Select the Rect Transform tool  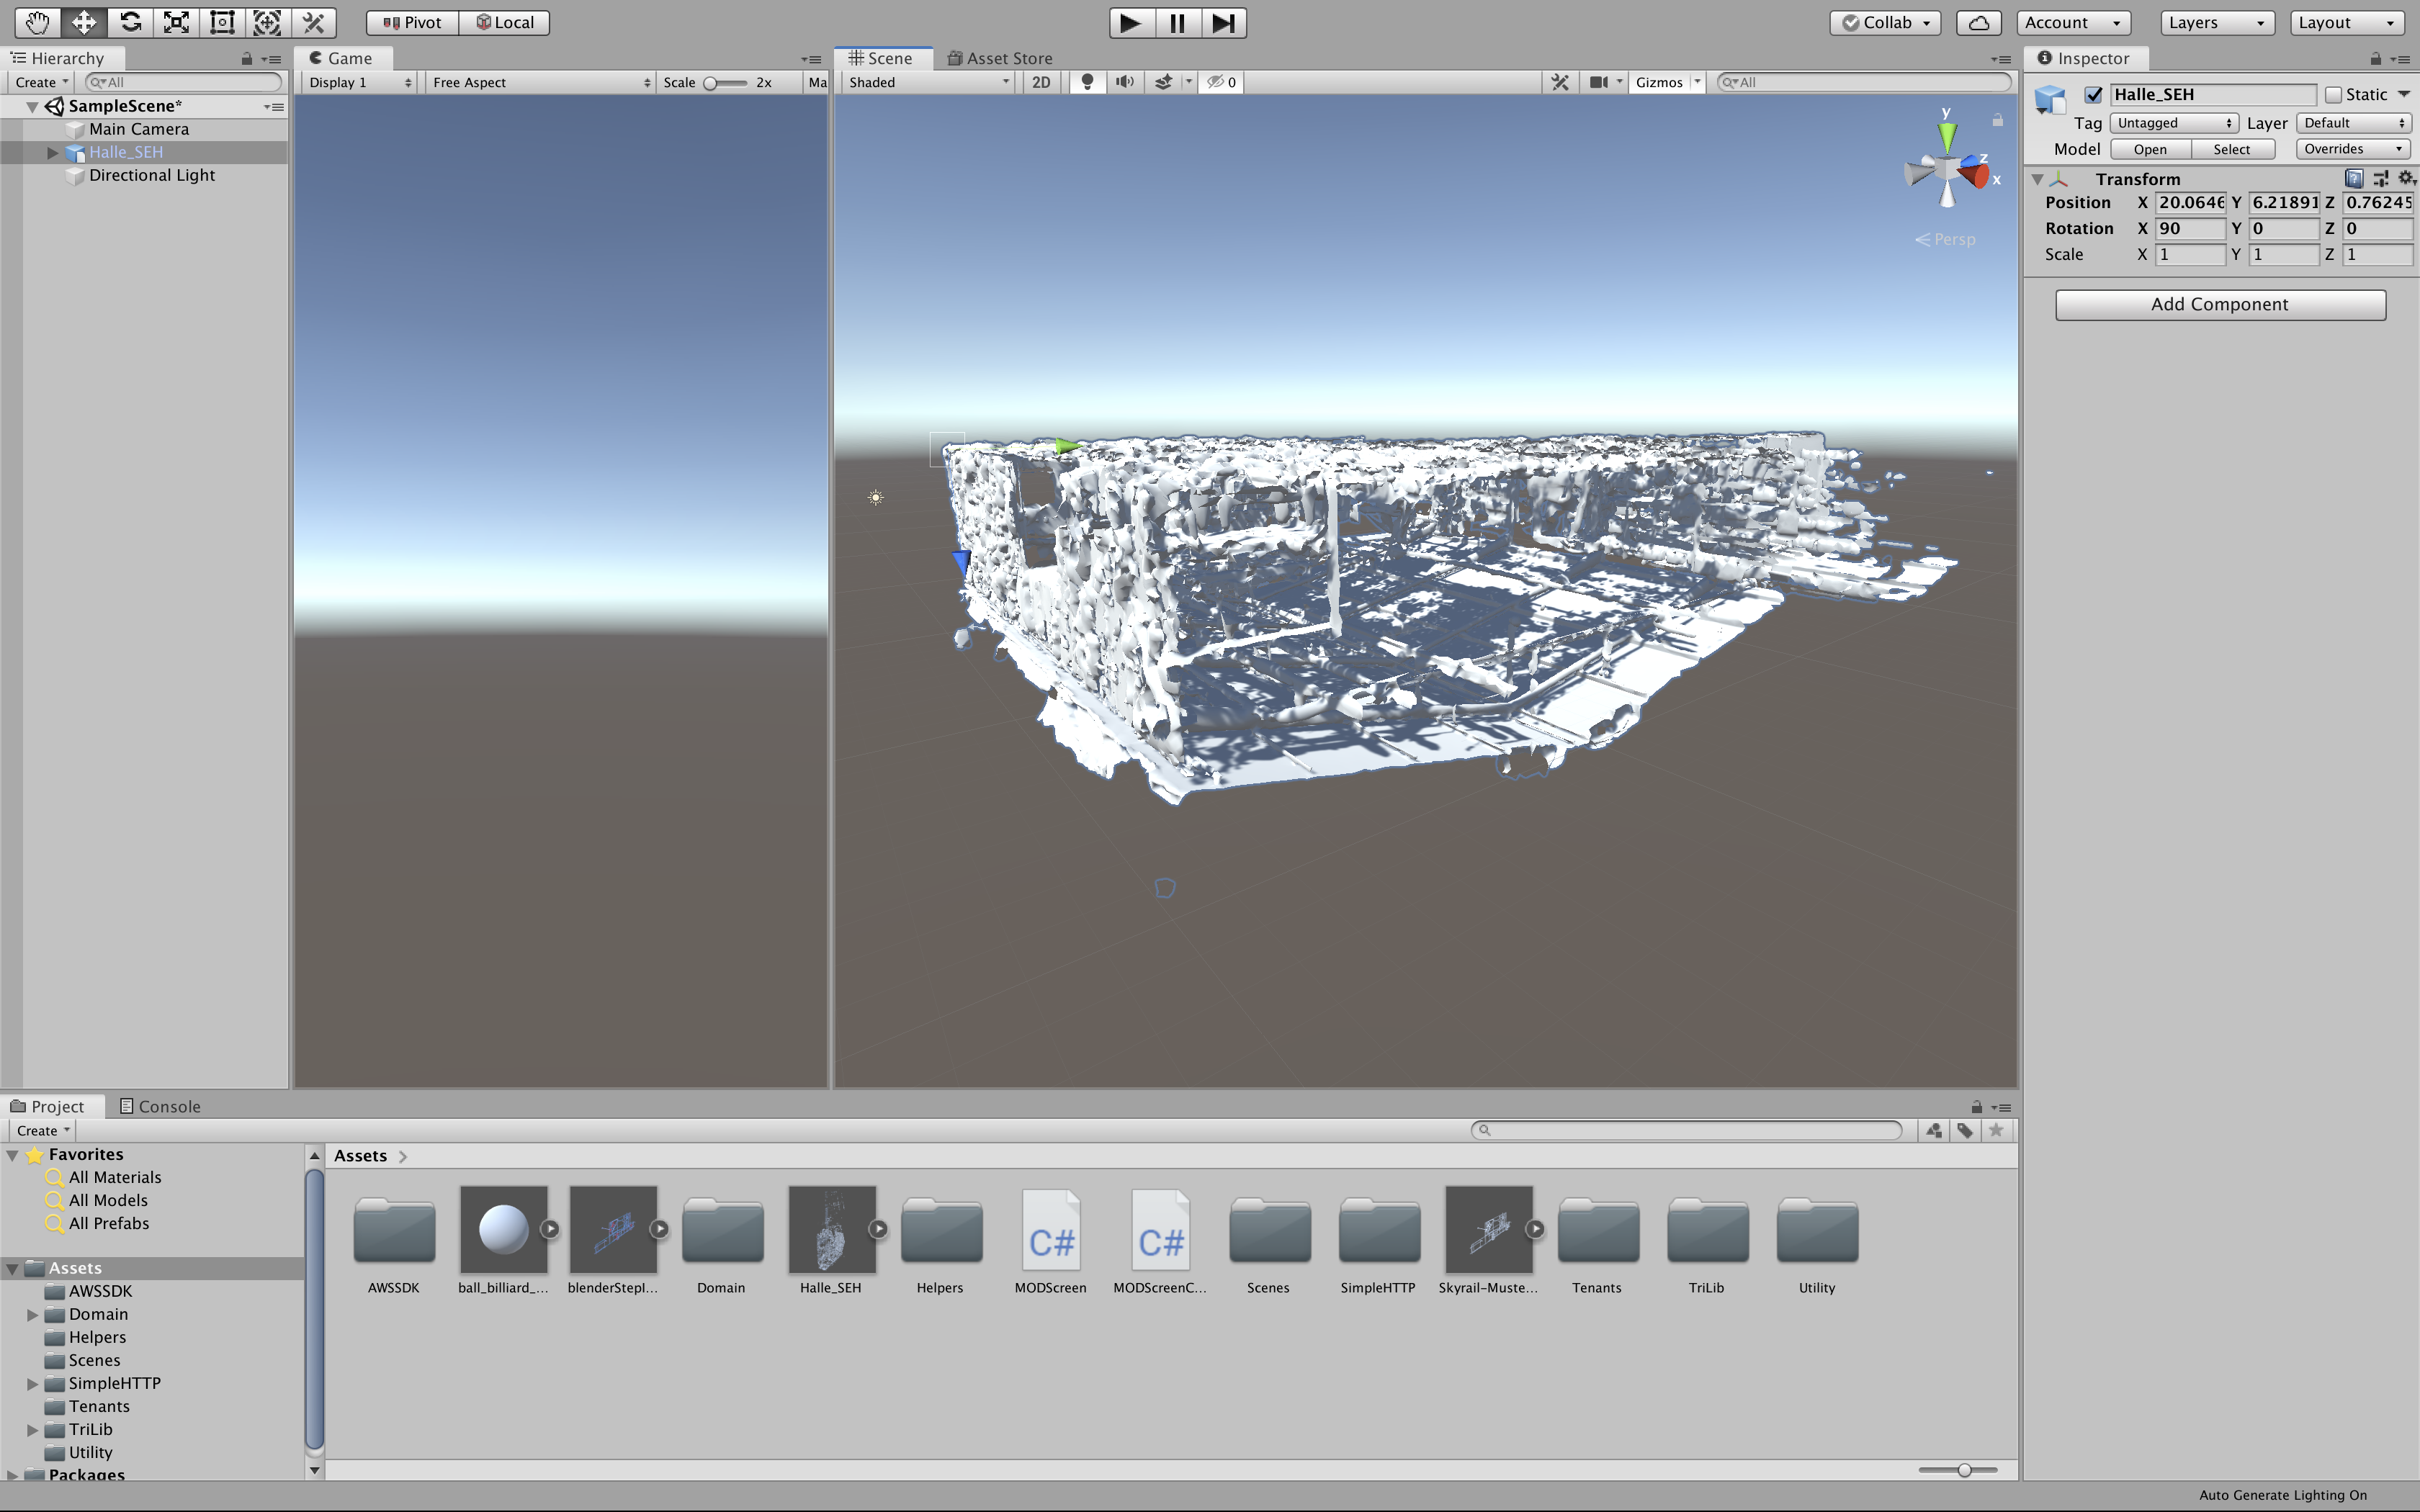pyautogui.click(x=221, y=22)
